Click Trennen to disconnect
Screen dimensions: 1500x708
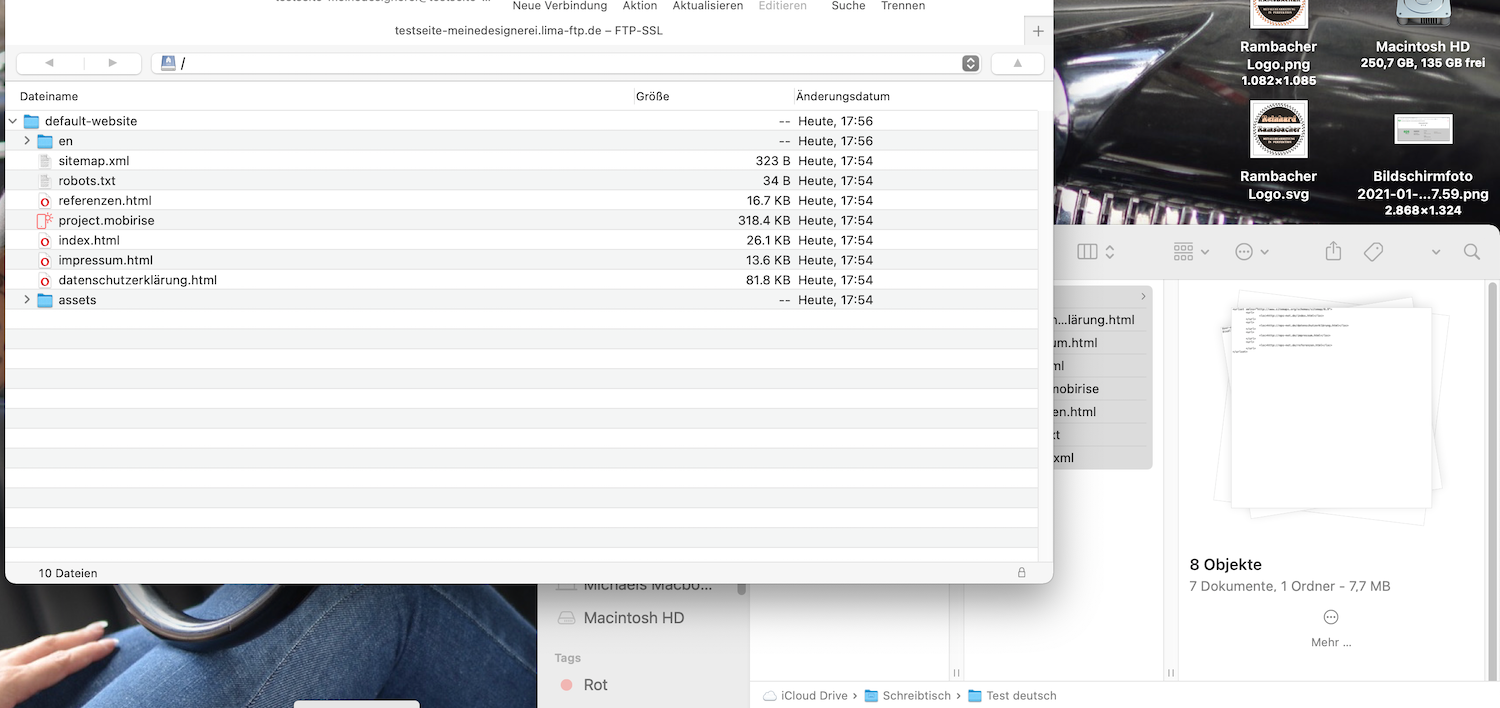[x=902, y=6]
